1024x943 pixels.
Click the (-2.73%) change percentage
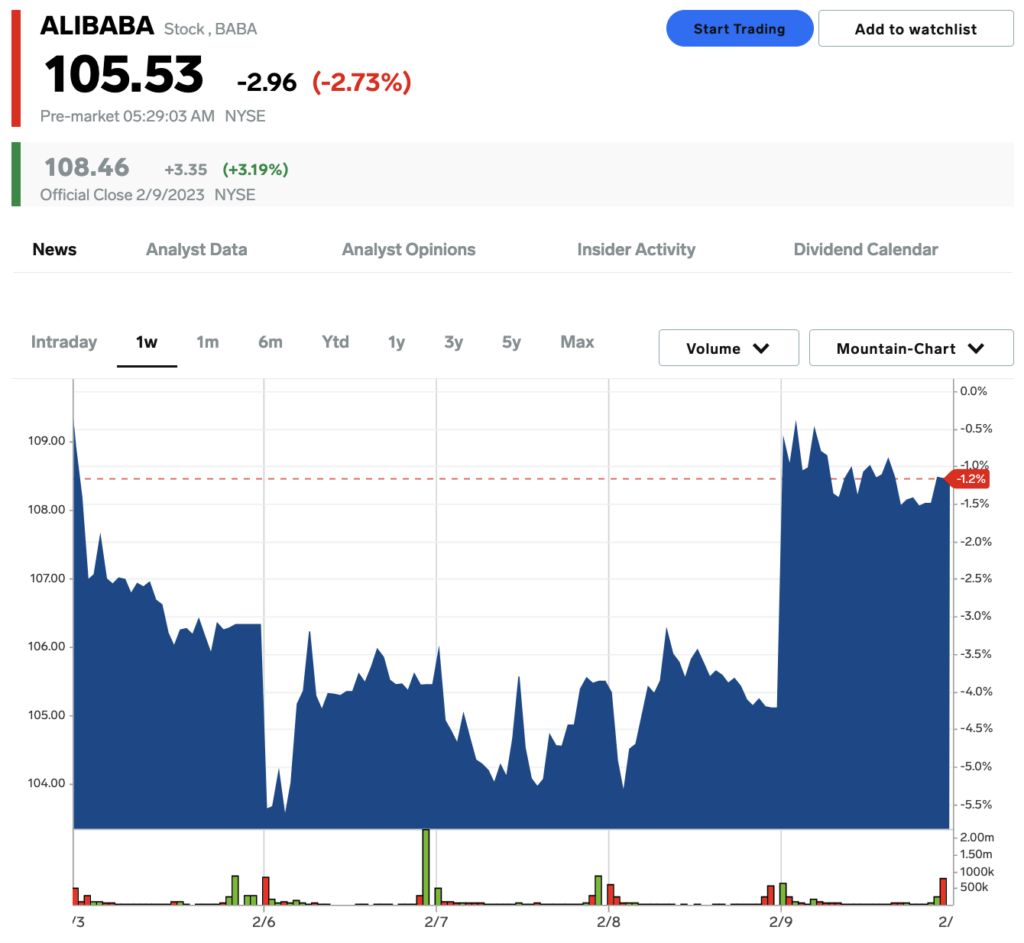[362, 82]
